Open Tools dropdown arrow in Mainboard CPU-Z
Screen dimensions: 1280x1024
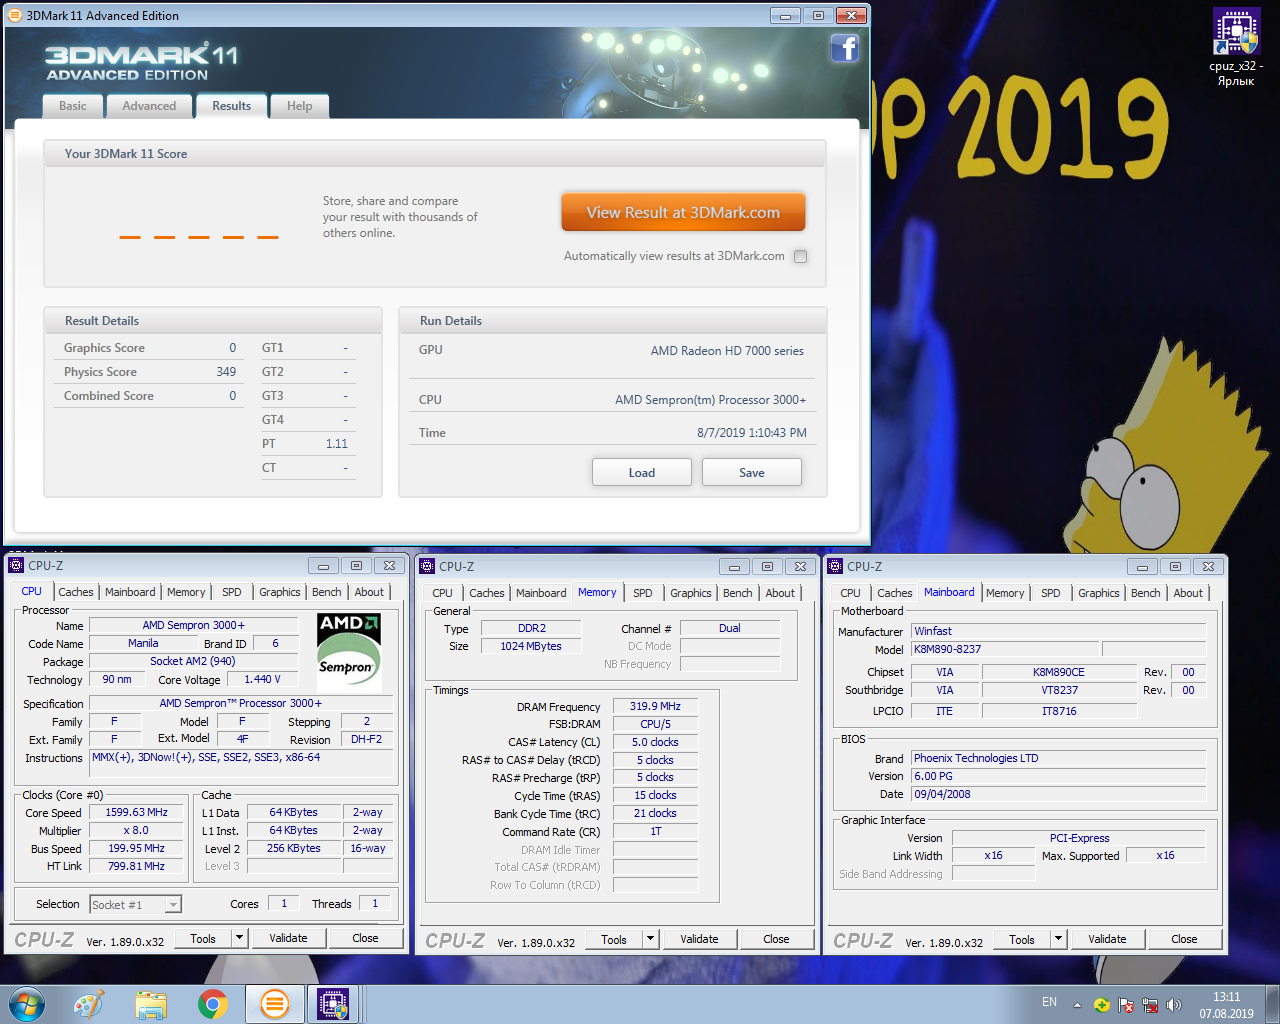pos(1058,939)
